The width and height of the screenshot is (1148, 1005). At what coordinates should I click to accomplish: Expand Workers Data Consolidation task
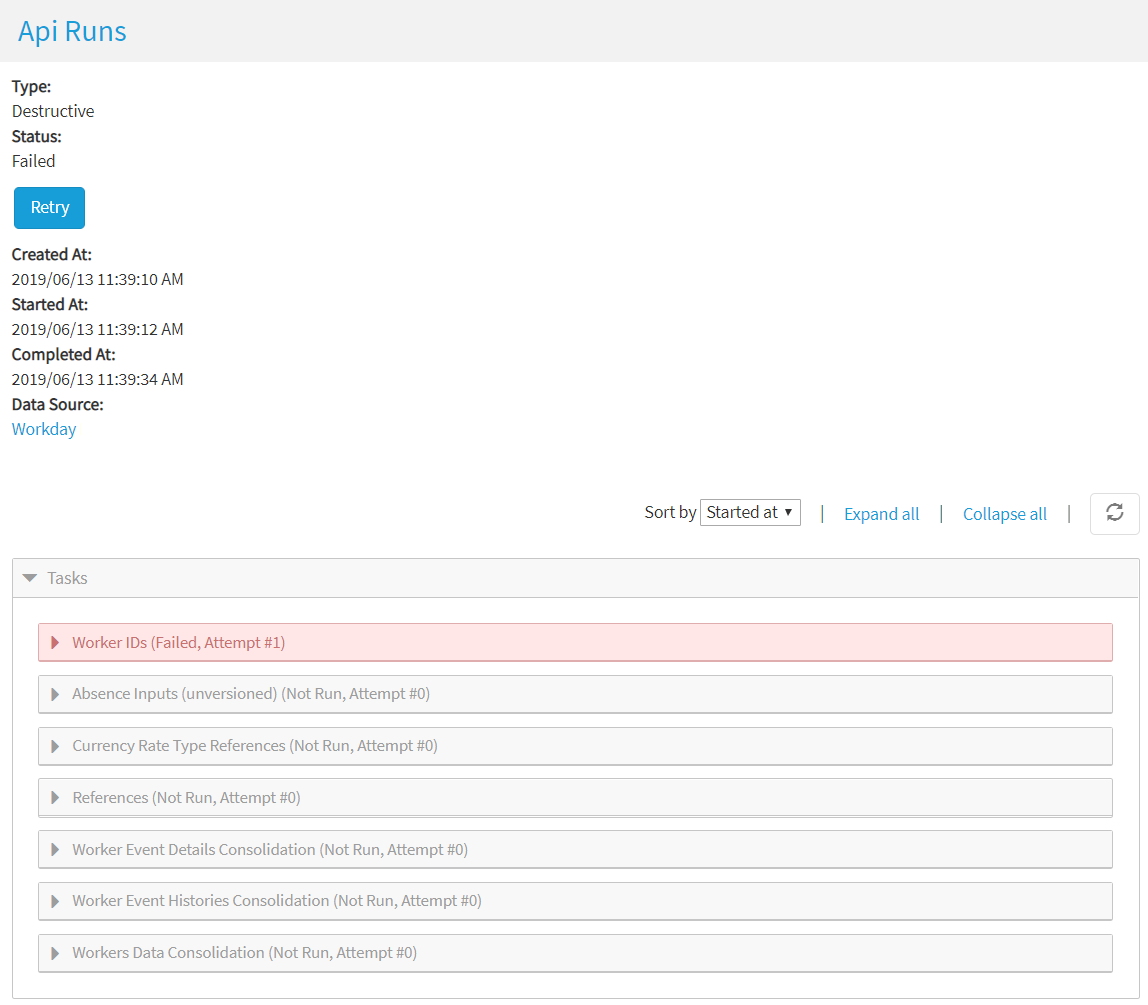click(244, 953)
